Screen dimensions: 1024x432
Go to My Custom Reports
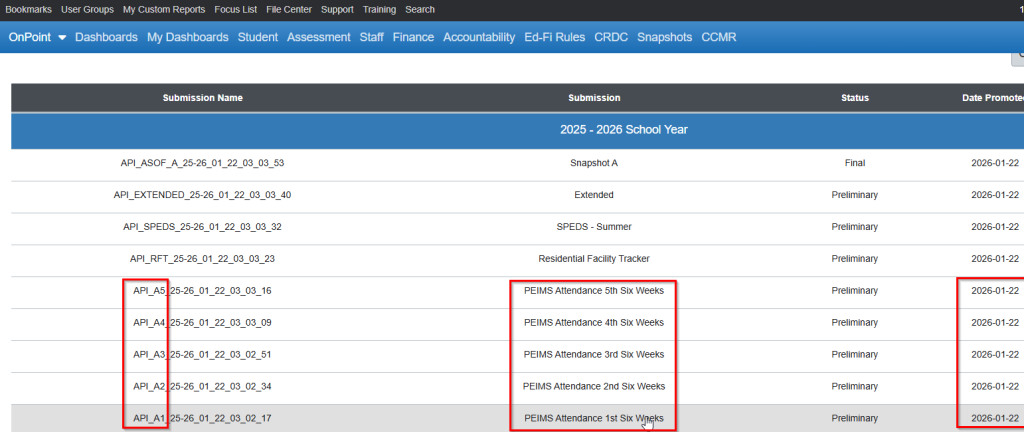(164, 9)
